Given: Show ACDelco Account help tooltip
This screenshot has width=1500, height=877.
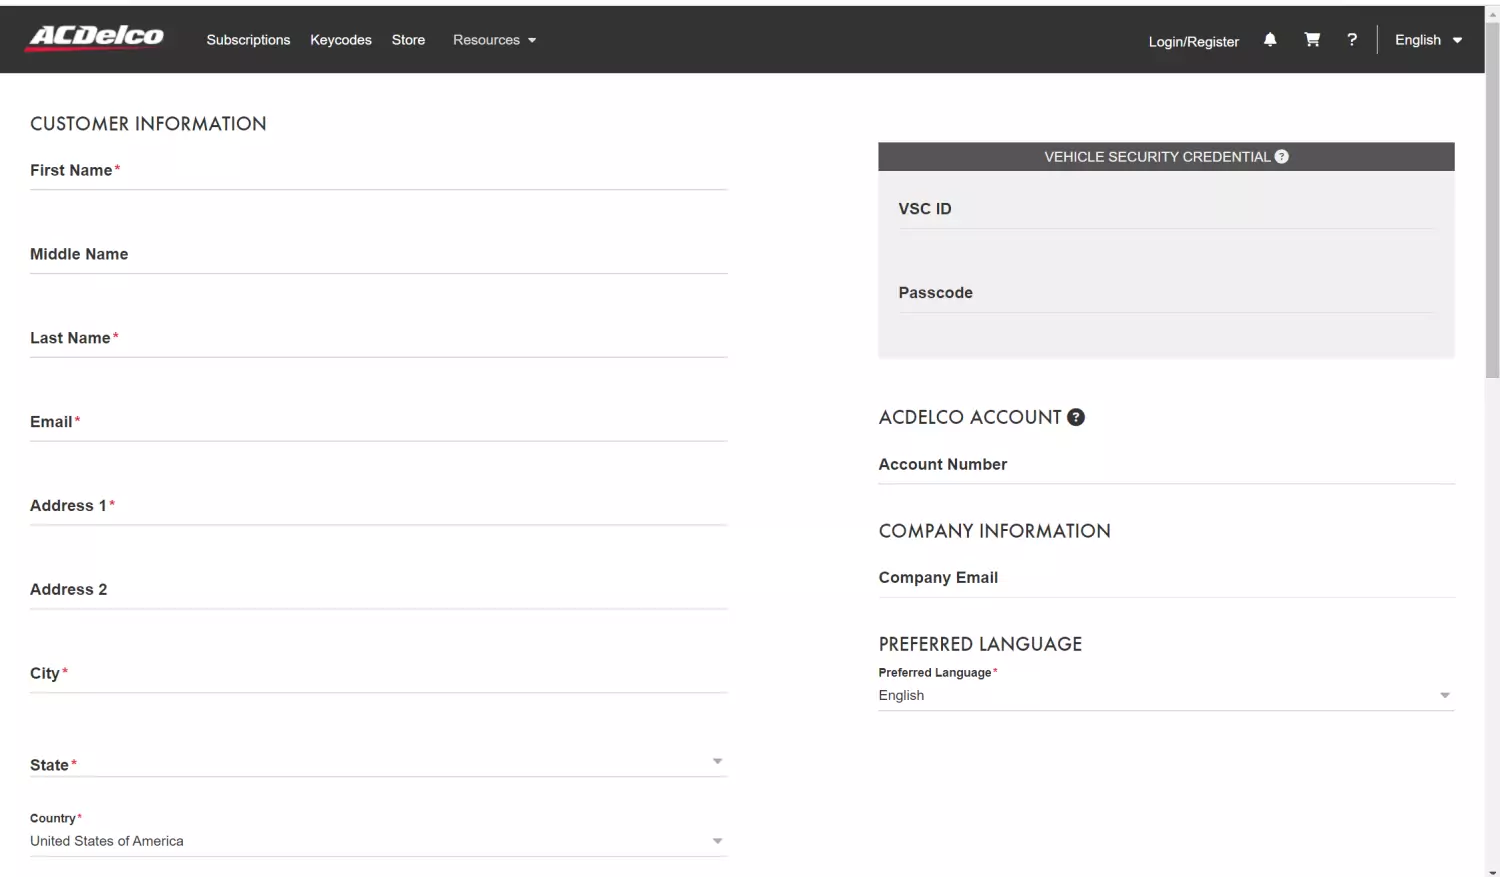Looking at the screenshot, I should point(1076,417).
